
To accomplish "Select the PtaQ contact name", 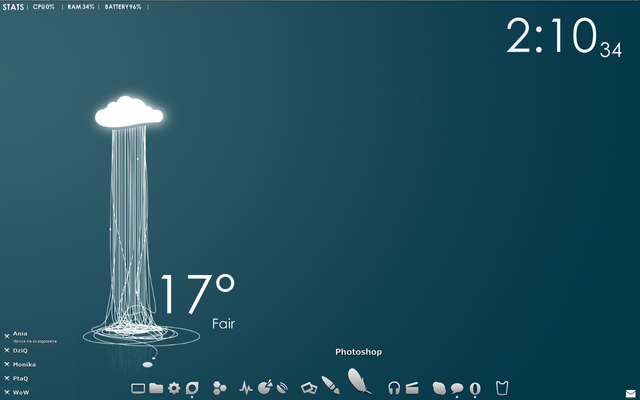I will (x=20, y=378).
